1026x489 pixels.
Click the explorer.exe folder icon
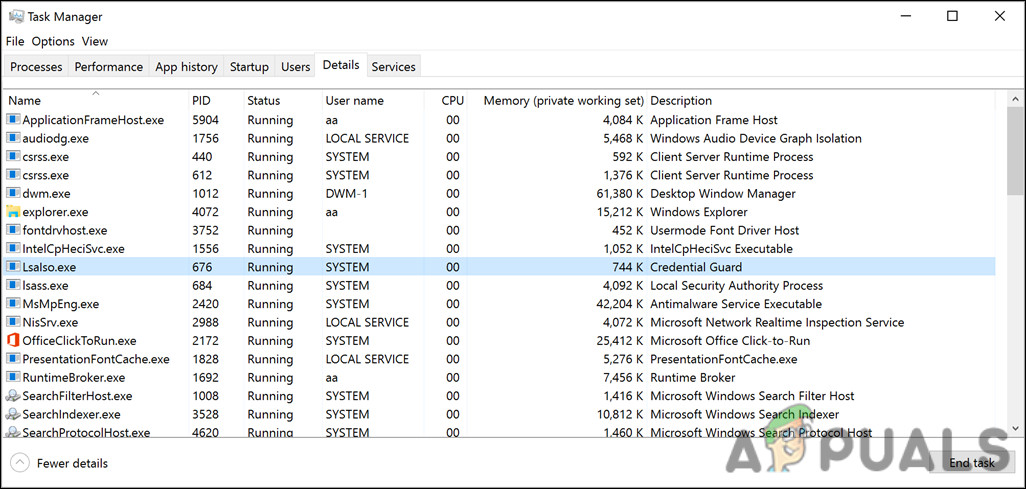[13, 212]
